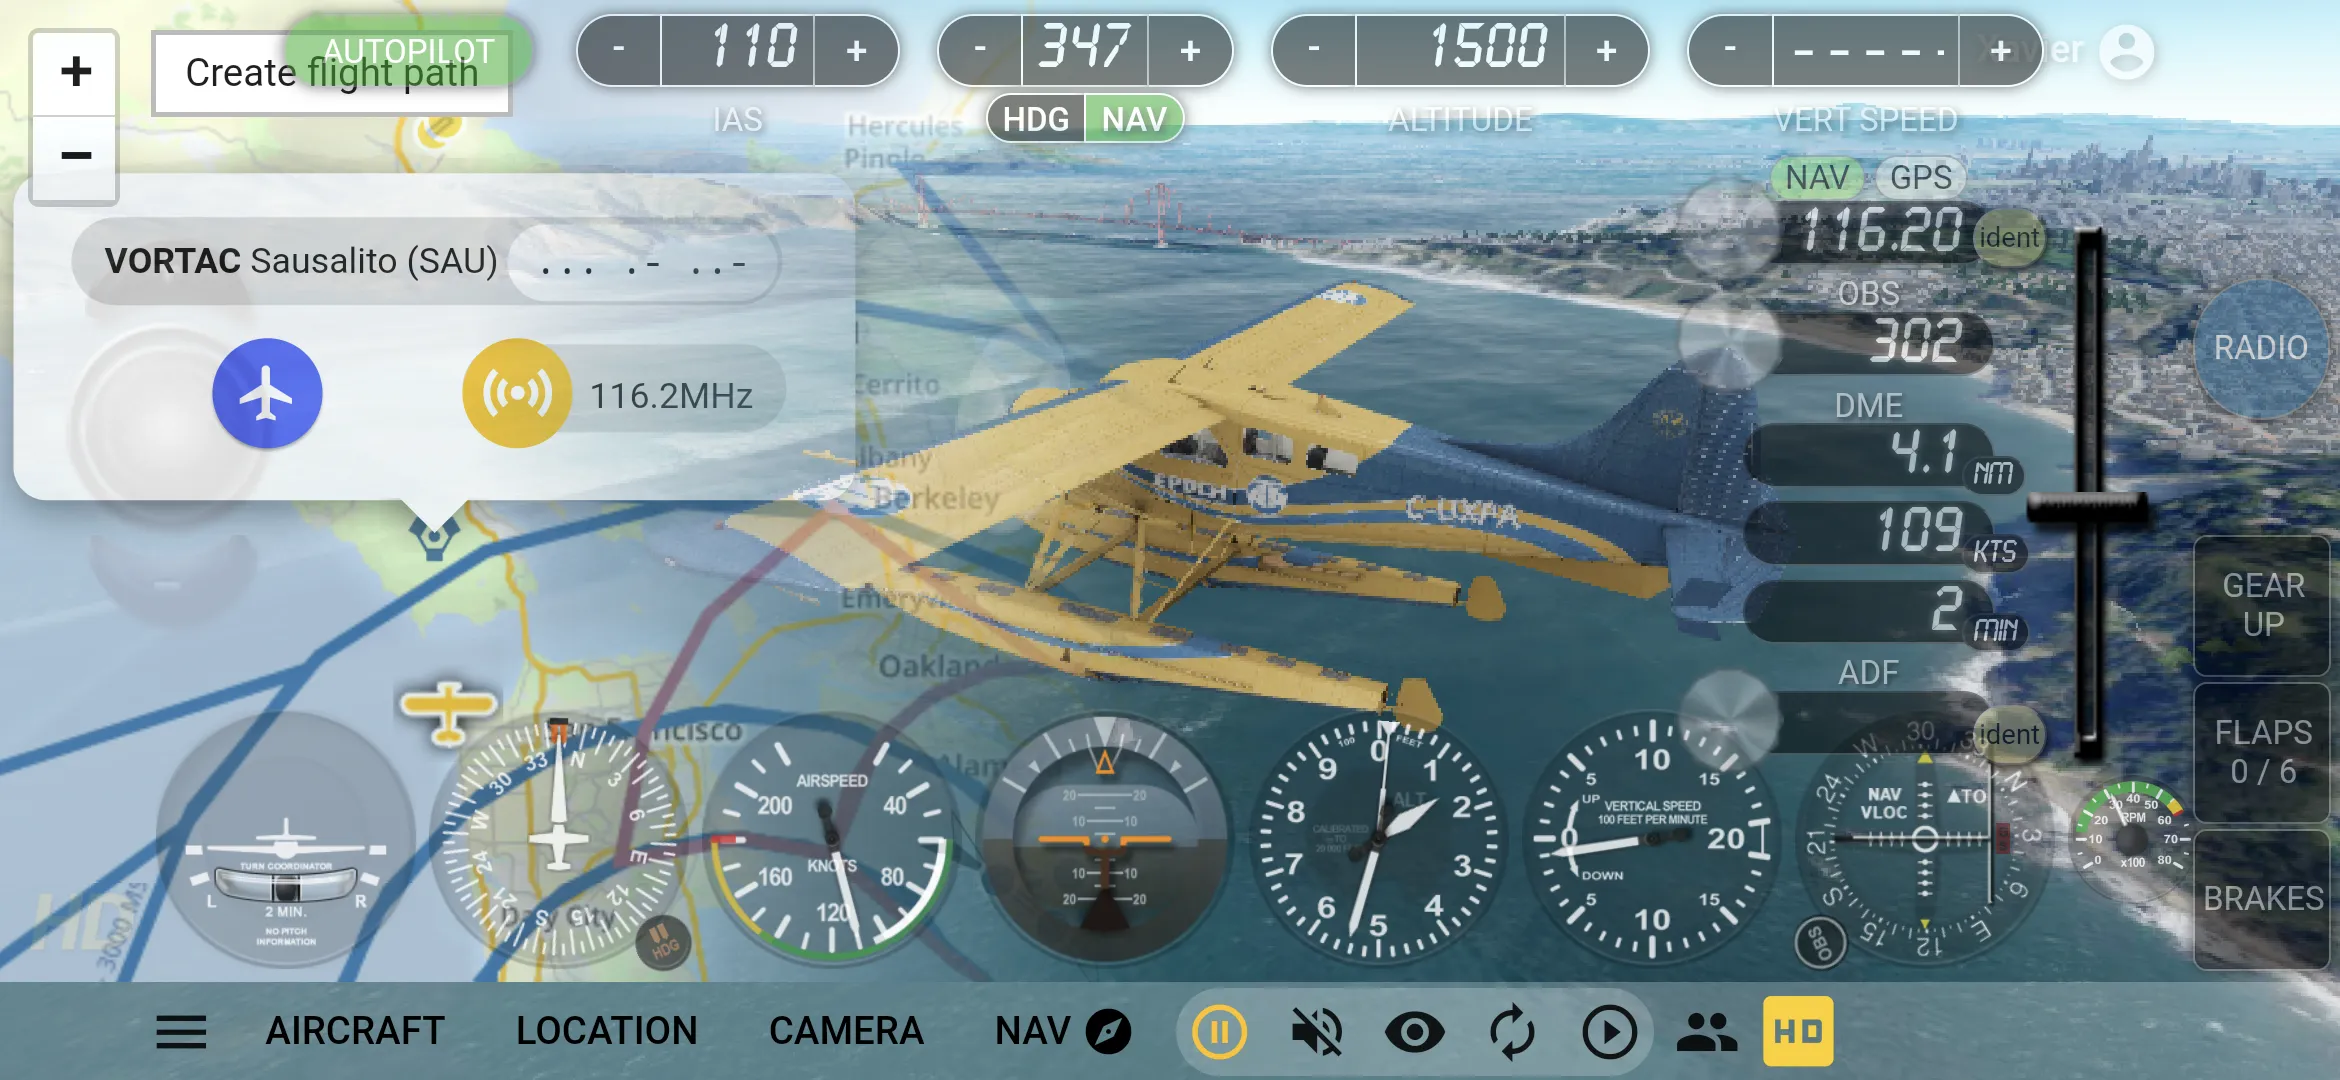
Task: Toggle GPS navigation mode display
Action: [1915, 176]
